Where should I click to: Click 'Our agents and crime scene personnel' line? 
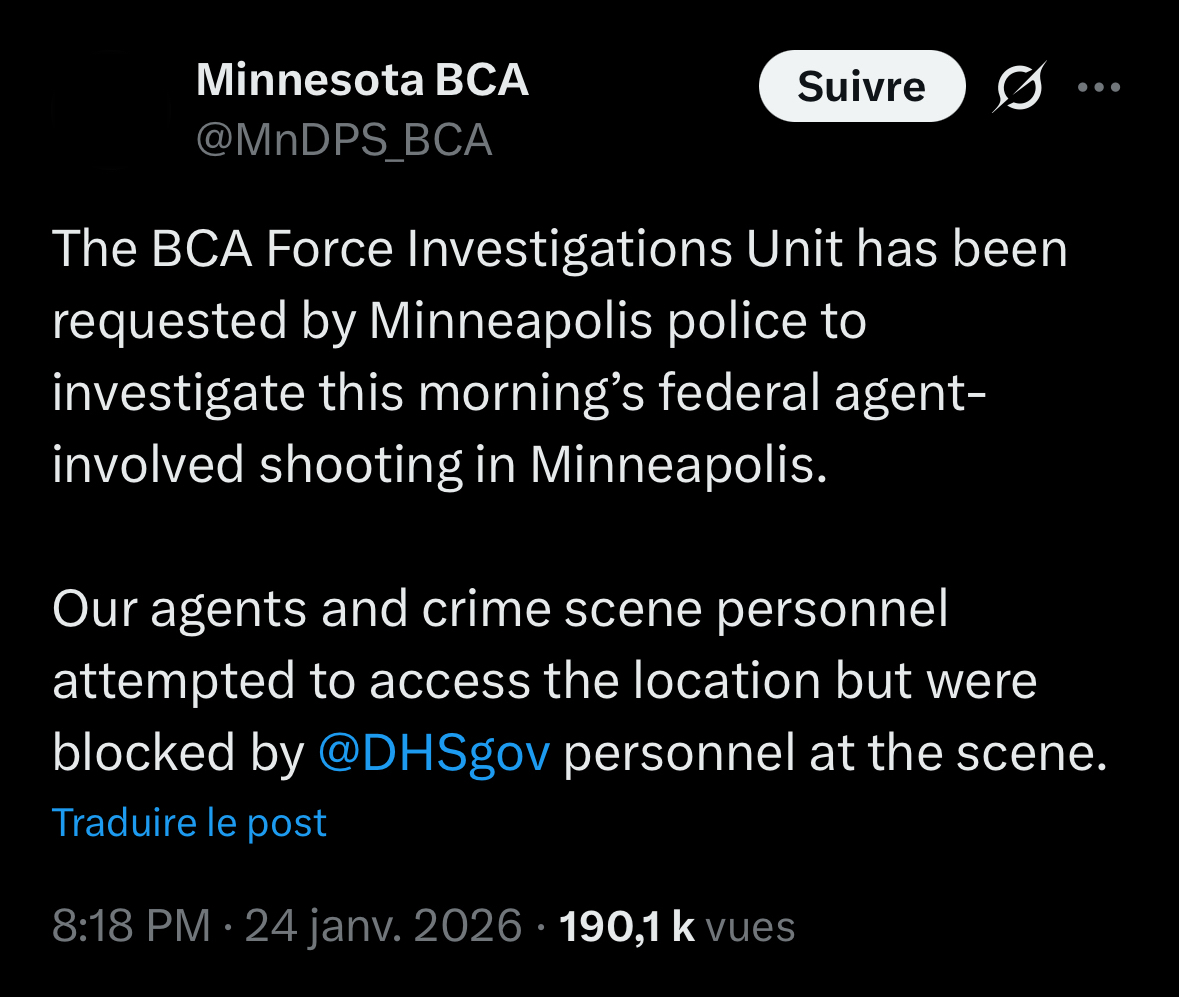click(500, 609)
